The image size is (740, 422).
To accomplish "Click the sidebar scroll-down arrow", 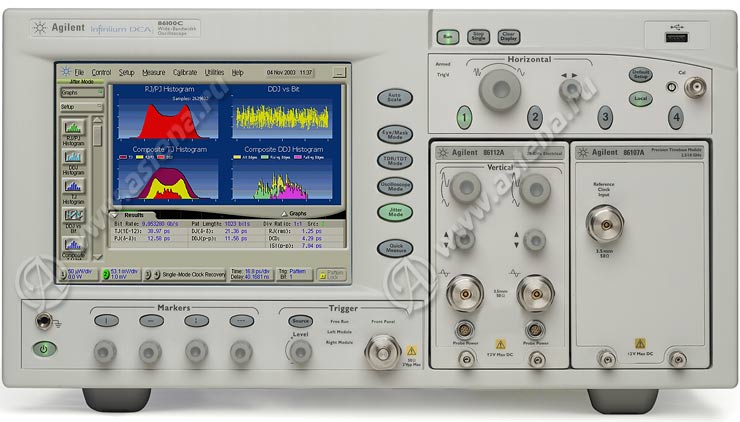I will (97, 257).
